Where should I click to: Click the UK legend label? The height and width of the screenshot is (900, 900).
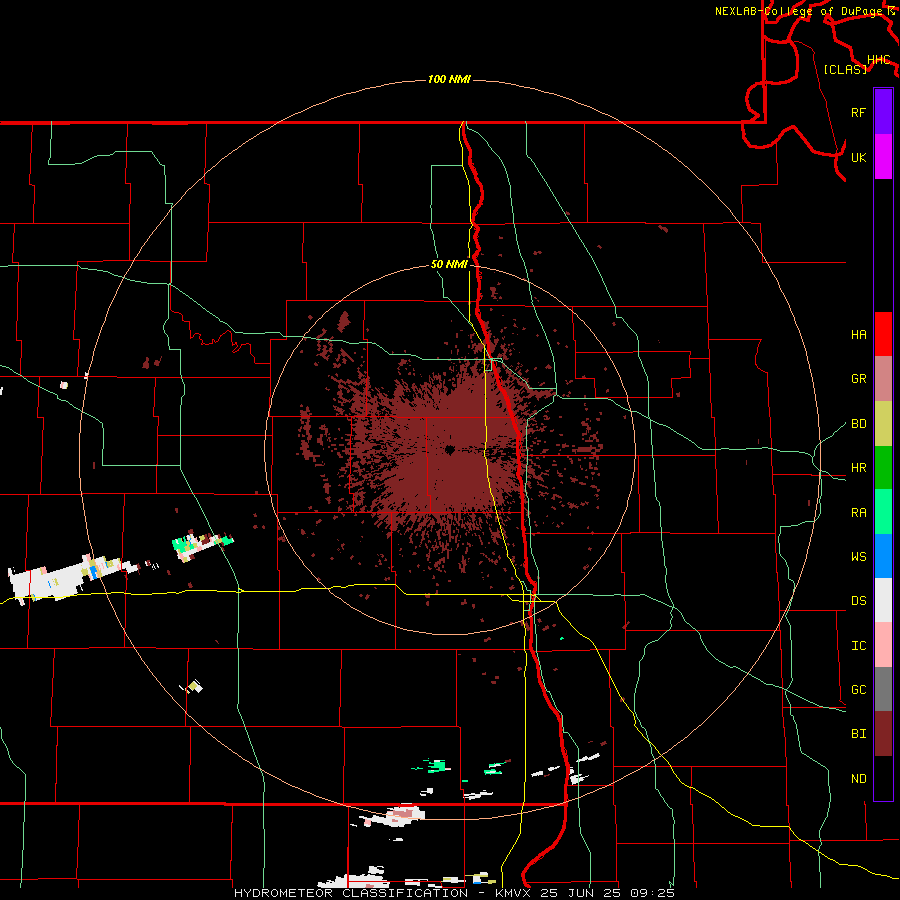click(x=859, y=157)
